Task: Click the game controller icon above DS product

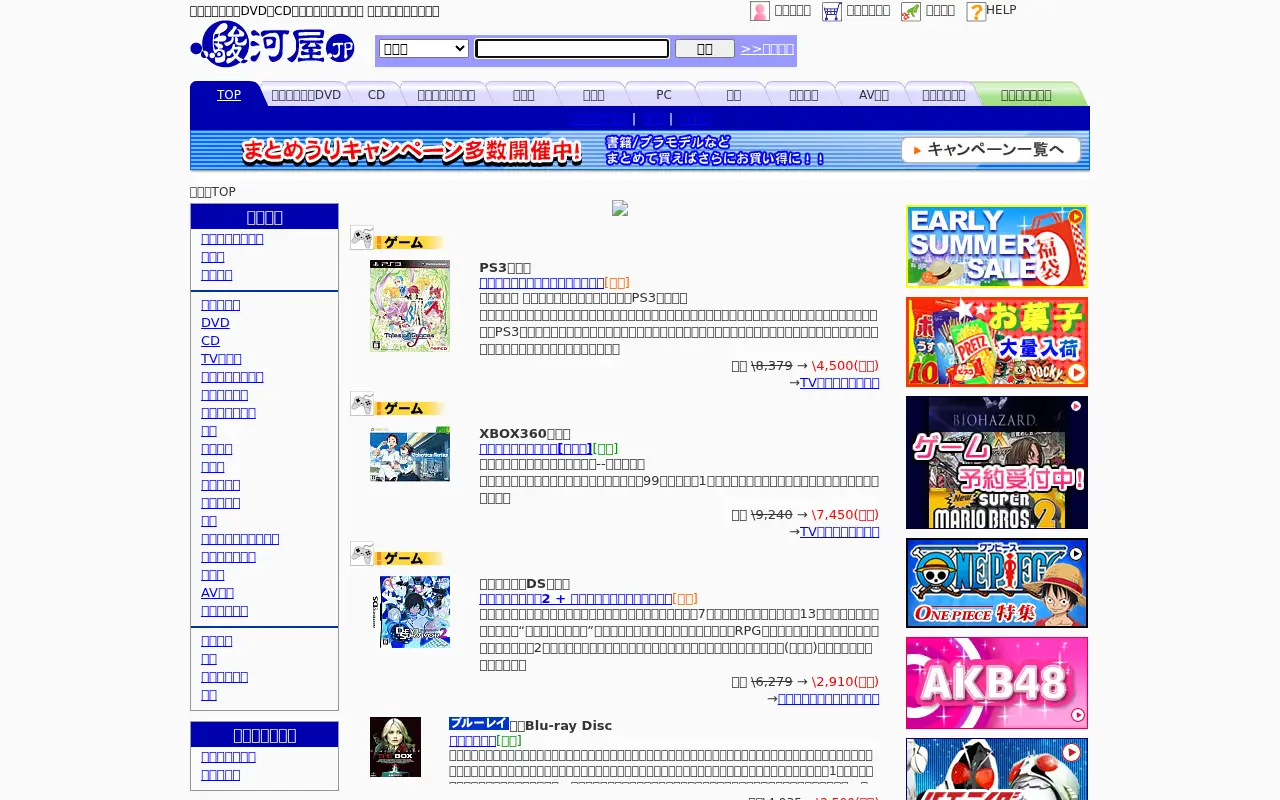Action: point(362,554)
